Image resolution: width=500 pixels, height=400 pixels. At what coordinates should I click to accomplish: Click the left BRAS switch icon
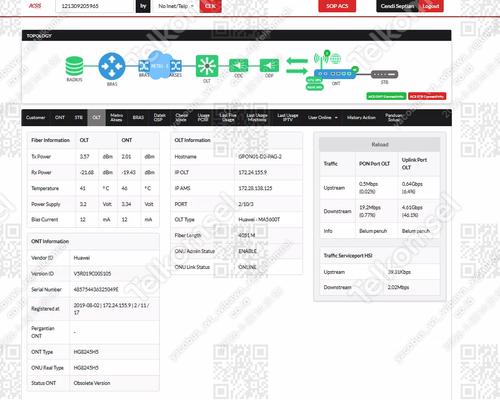point(144,65)
